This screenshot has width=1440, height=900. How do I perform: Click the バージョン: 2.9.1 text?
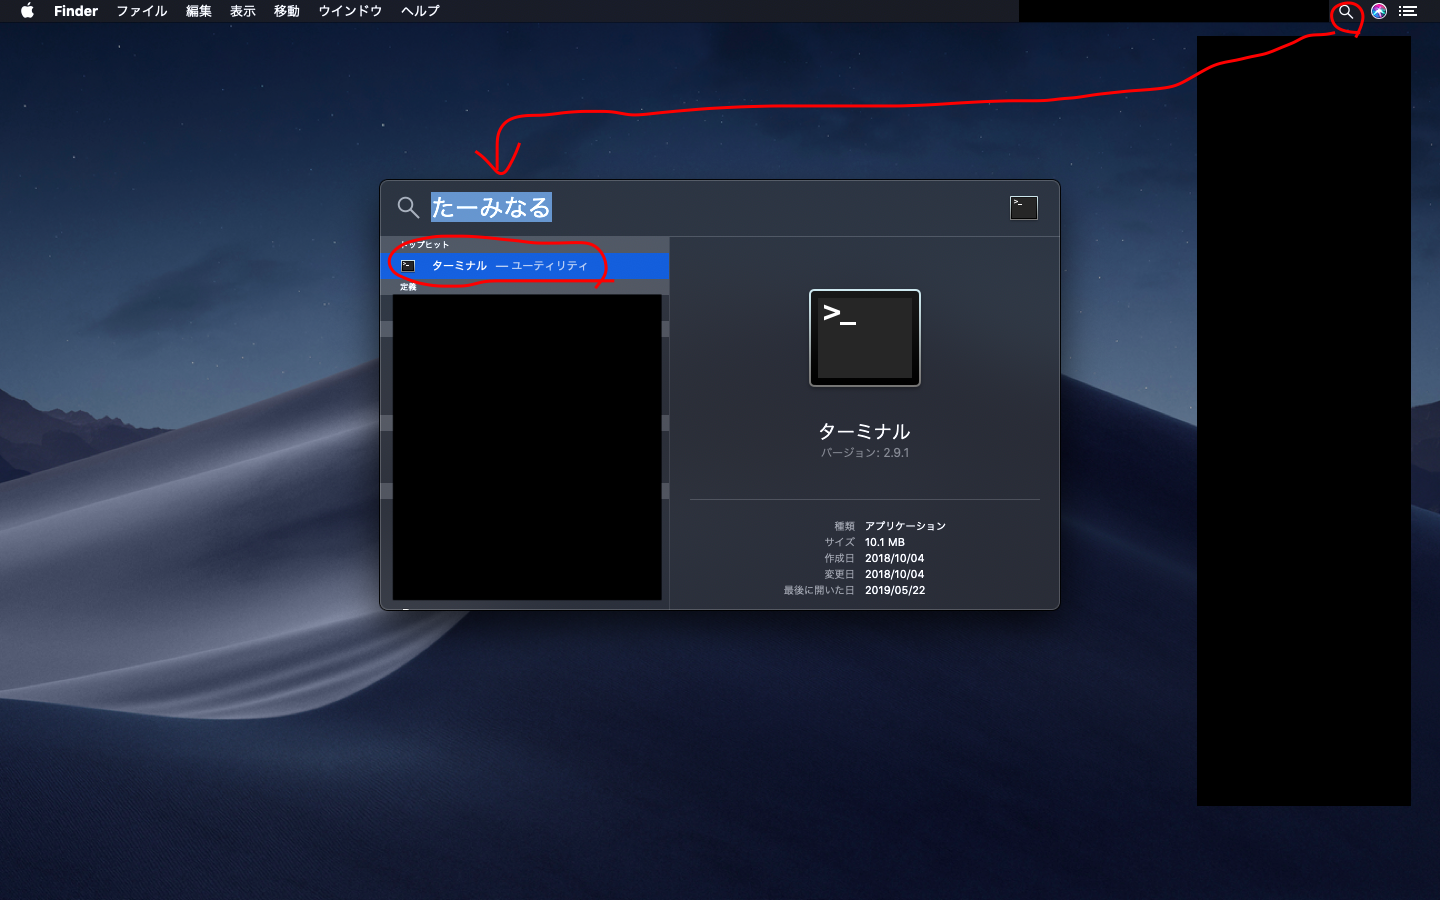[x=865, y=453]
